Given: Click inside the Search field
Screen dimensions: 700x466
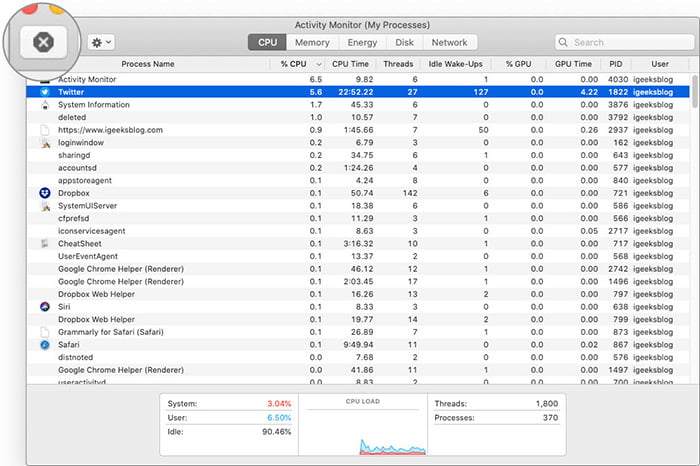Looking at the screenshot, I should tap(624, 42).
